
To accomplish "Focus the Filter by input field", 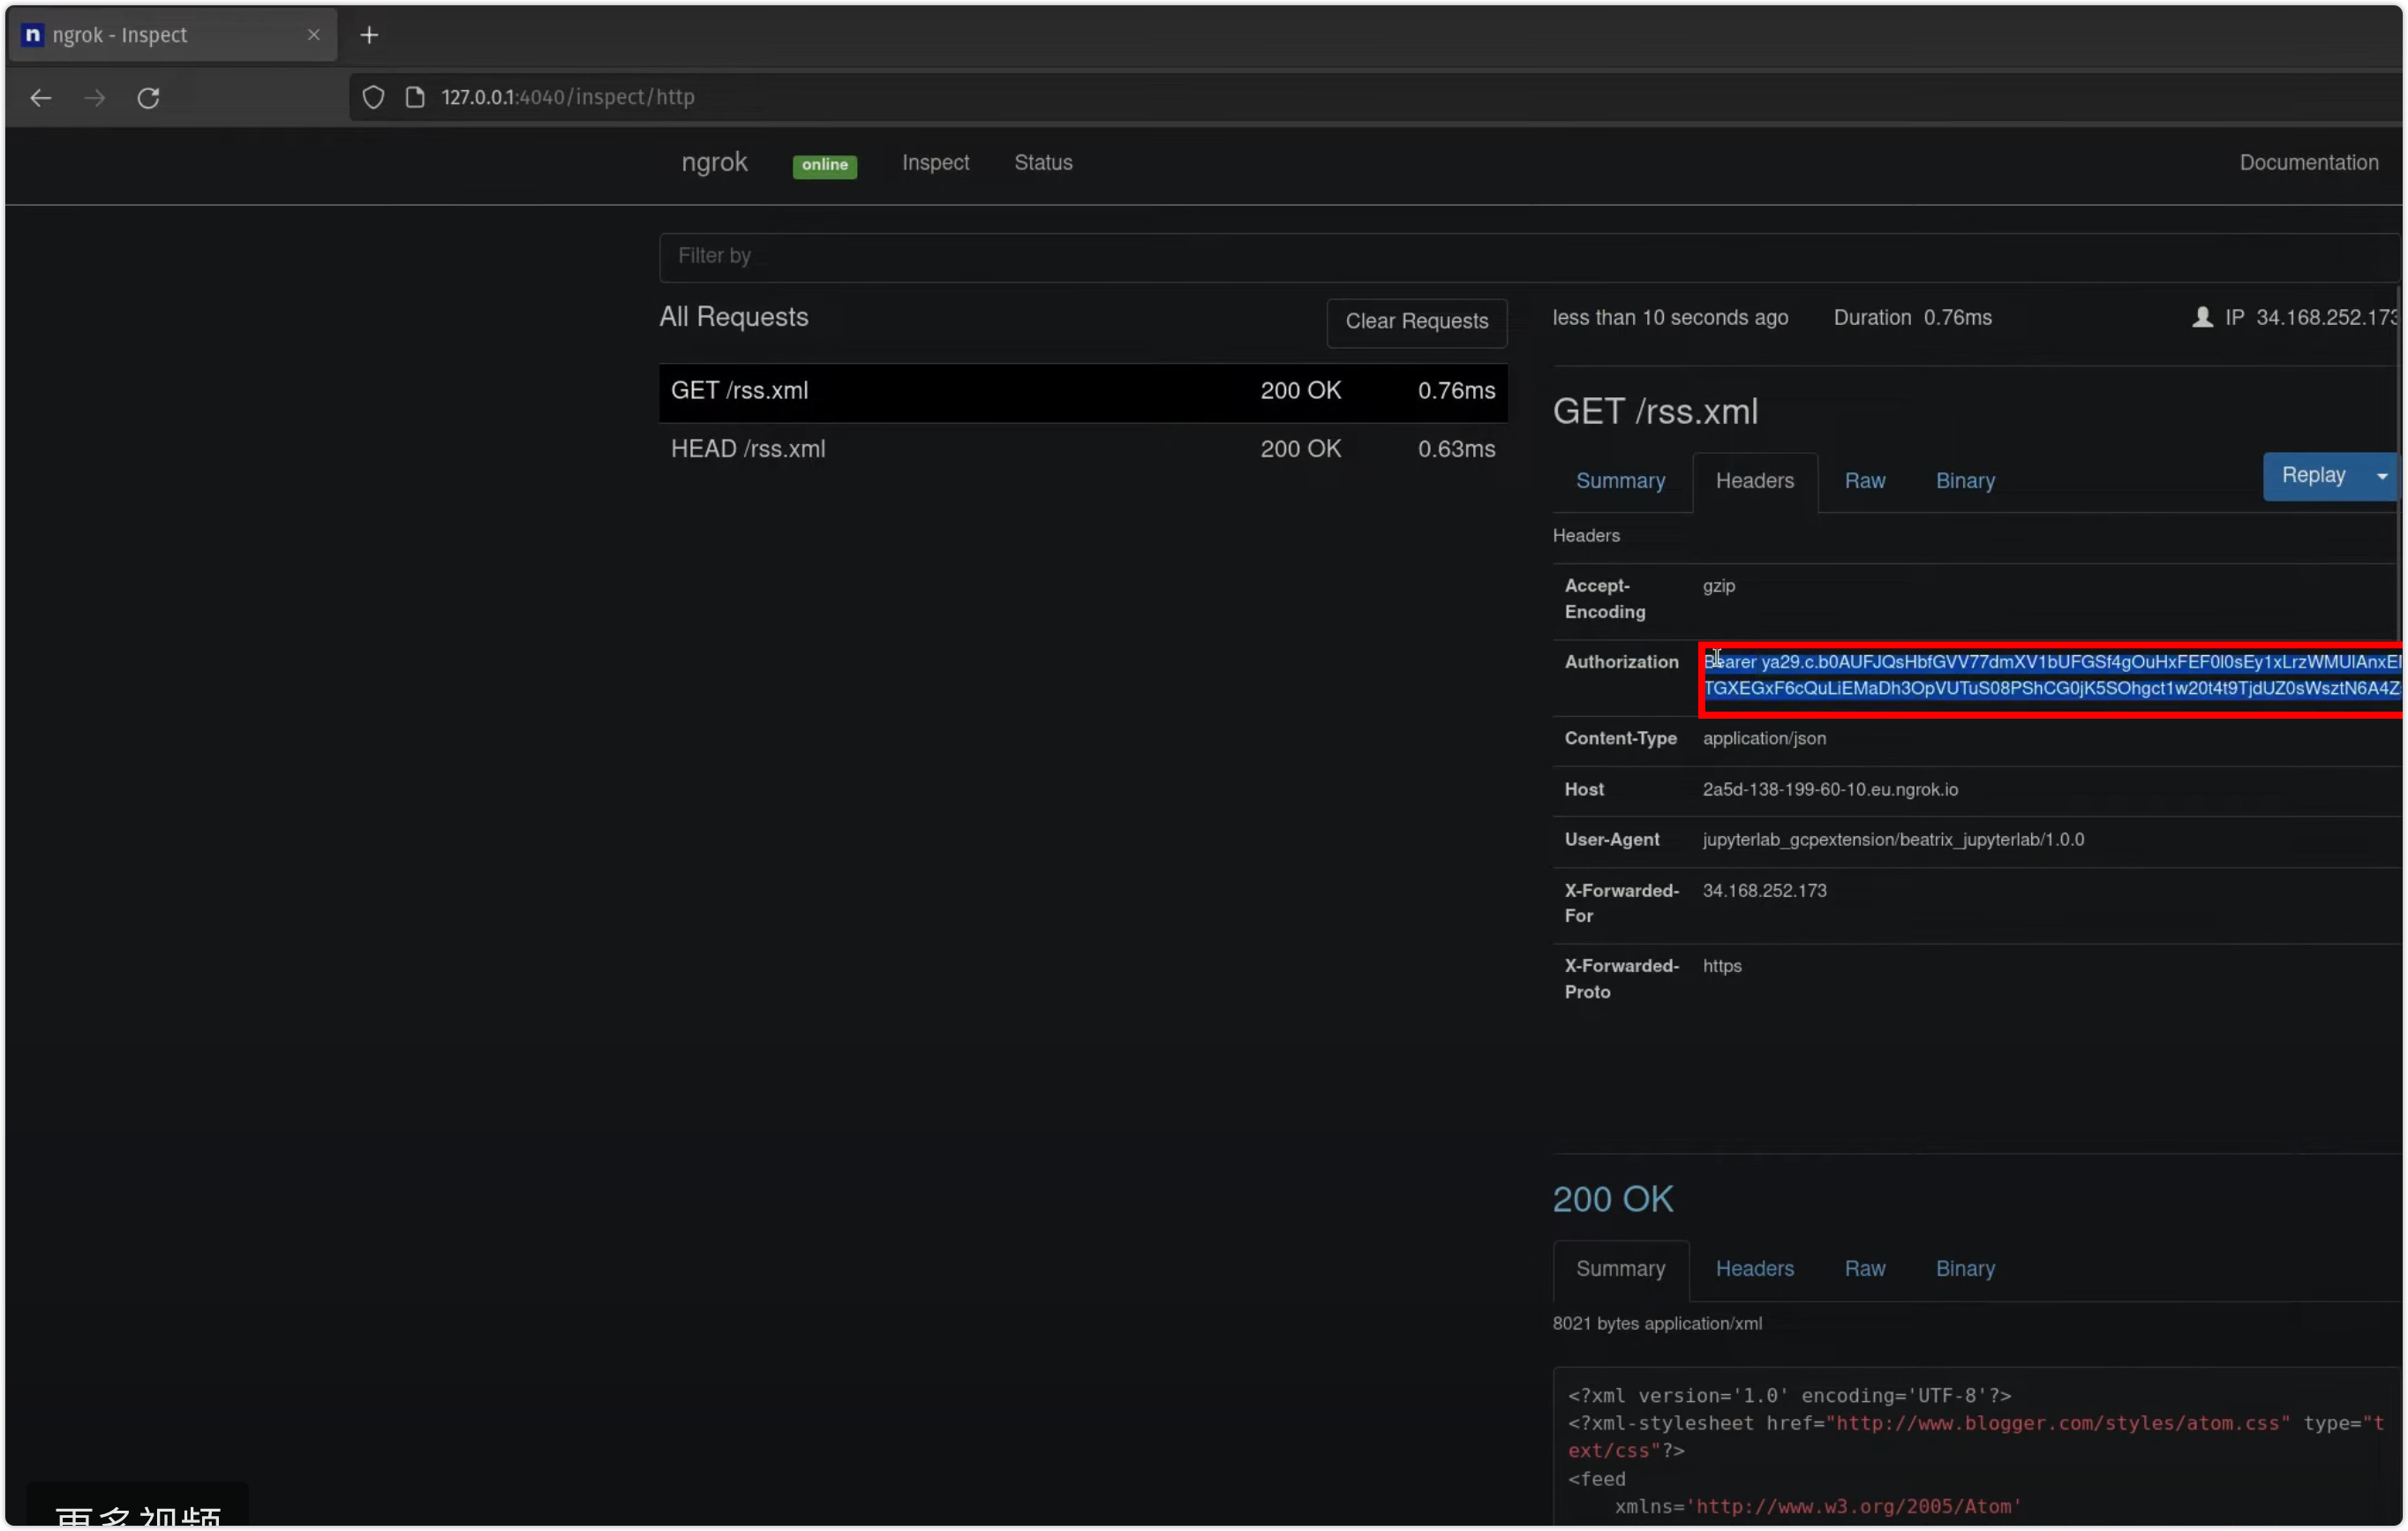I will click(1530, 257).
